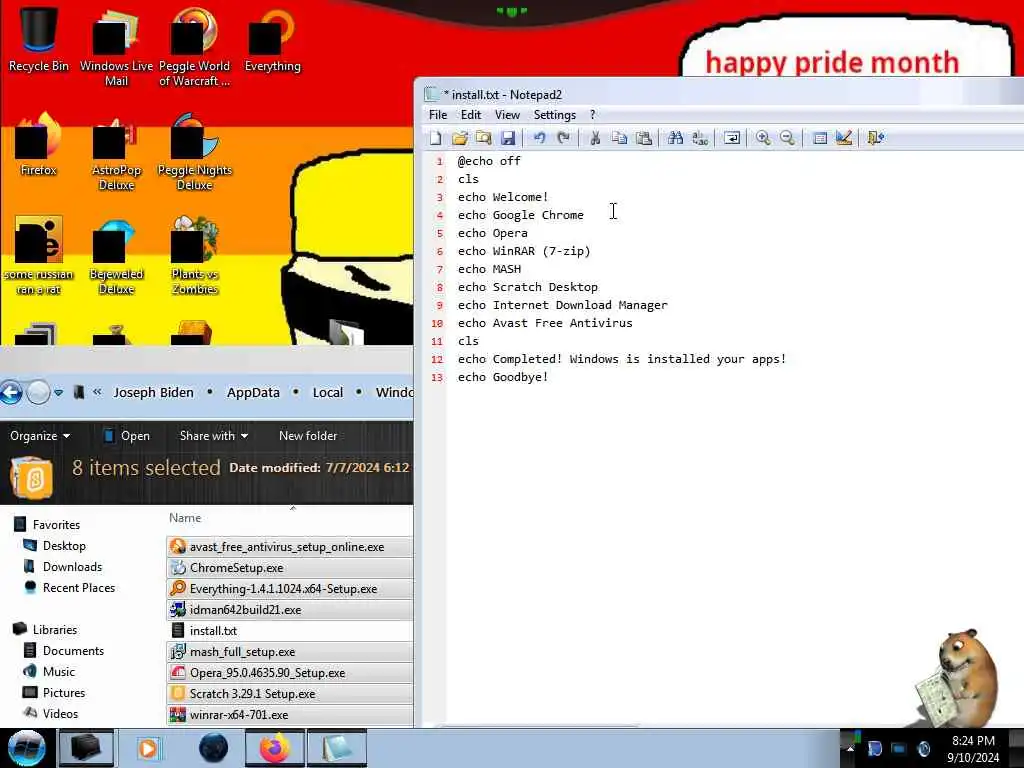Navigate to Joseph Biden in the address bar

pyautogui.click(x=153, y=392)
